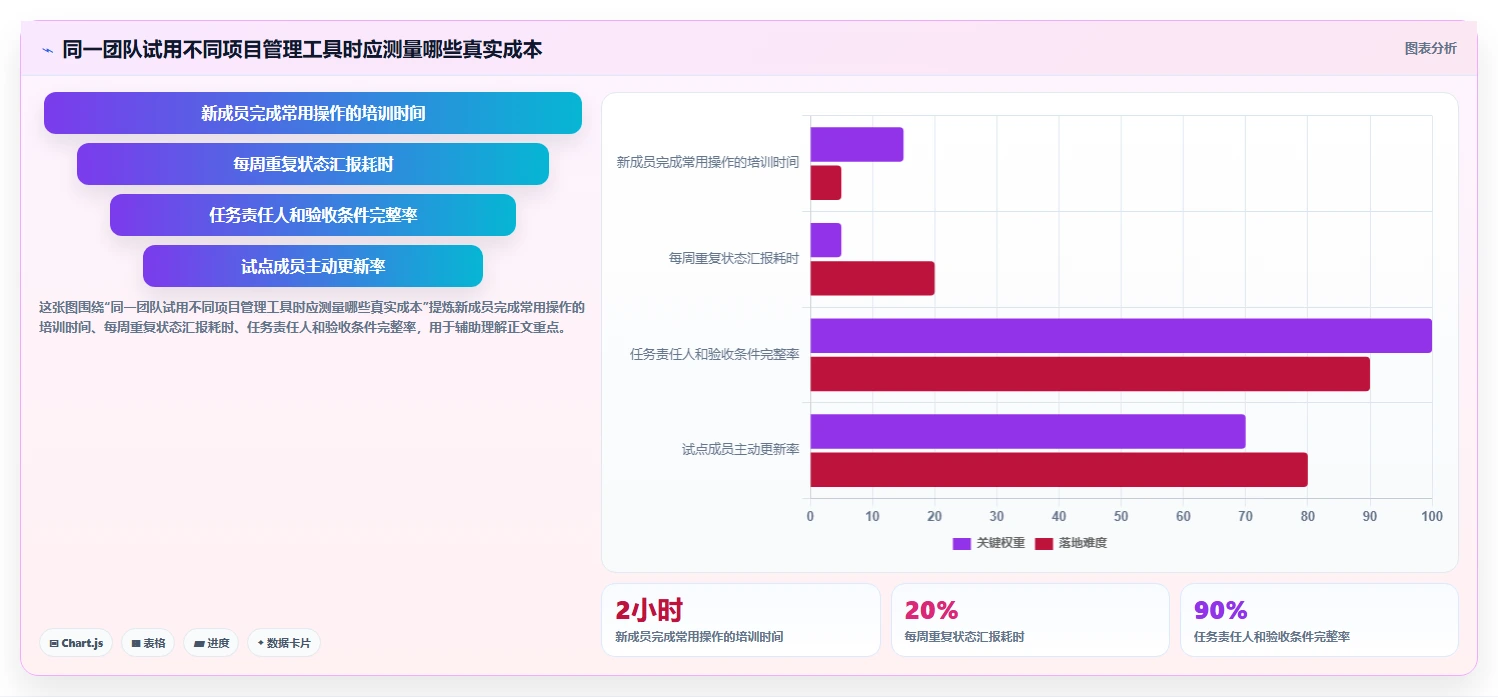Screen dimensions: 1498x697
Task: Click chart axis label 试点成员主动更新率
Action: click(741, 450)
